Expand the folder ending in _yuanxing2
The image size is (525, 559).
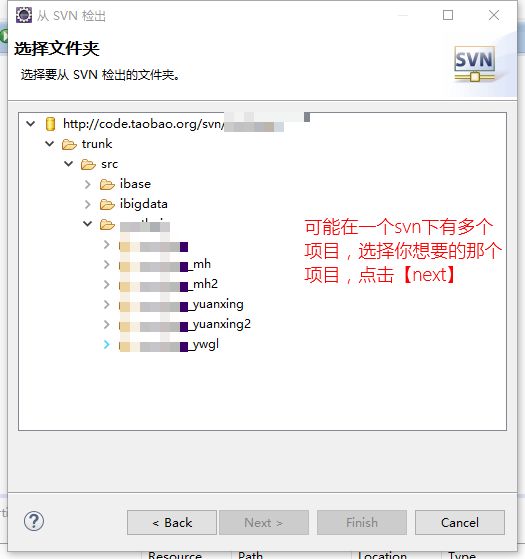click(107, 324)
